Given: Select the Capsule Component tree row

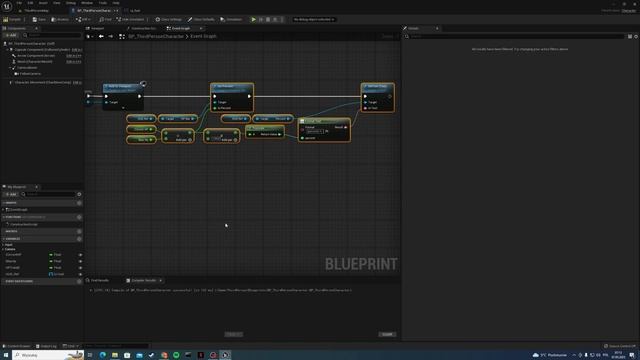Looking at the screenshot, I should coord(42,49).
